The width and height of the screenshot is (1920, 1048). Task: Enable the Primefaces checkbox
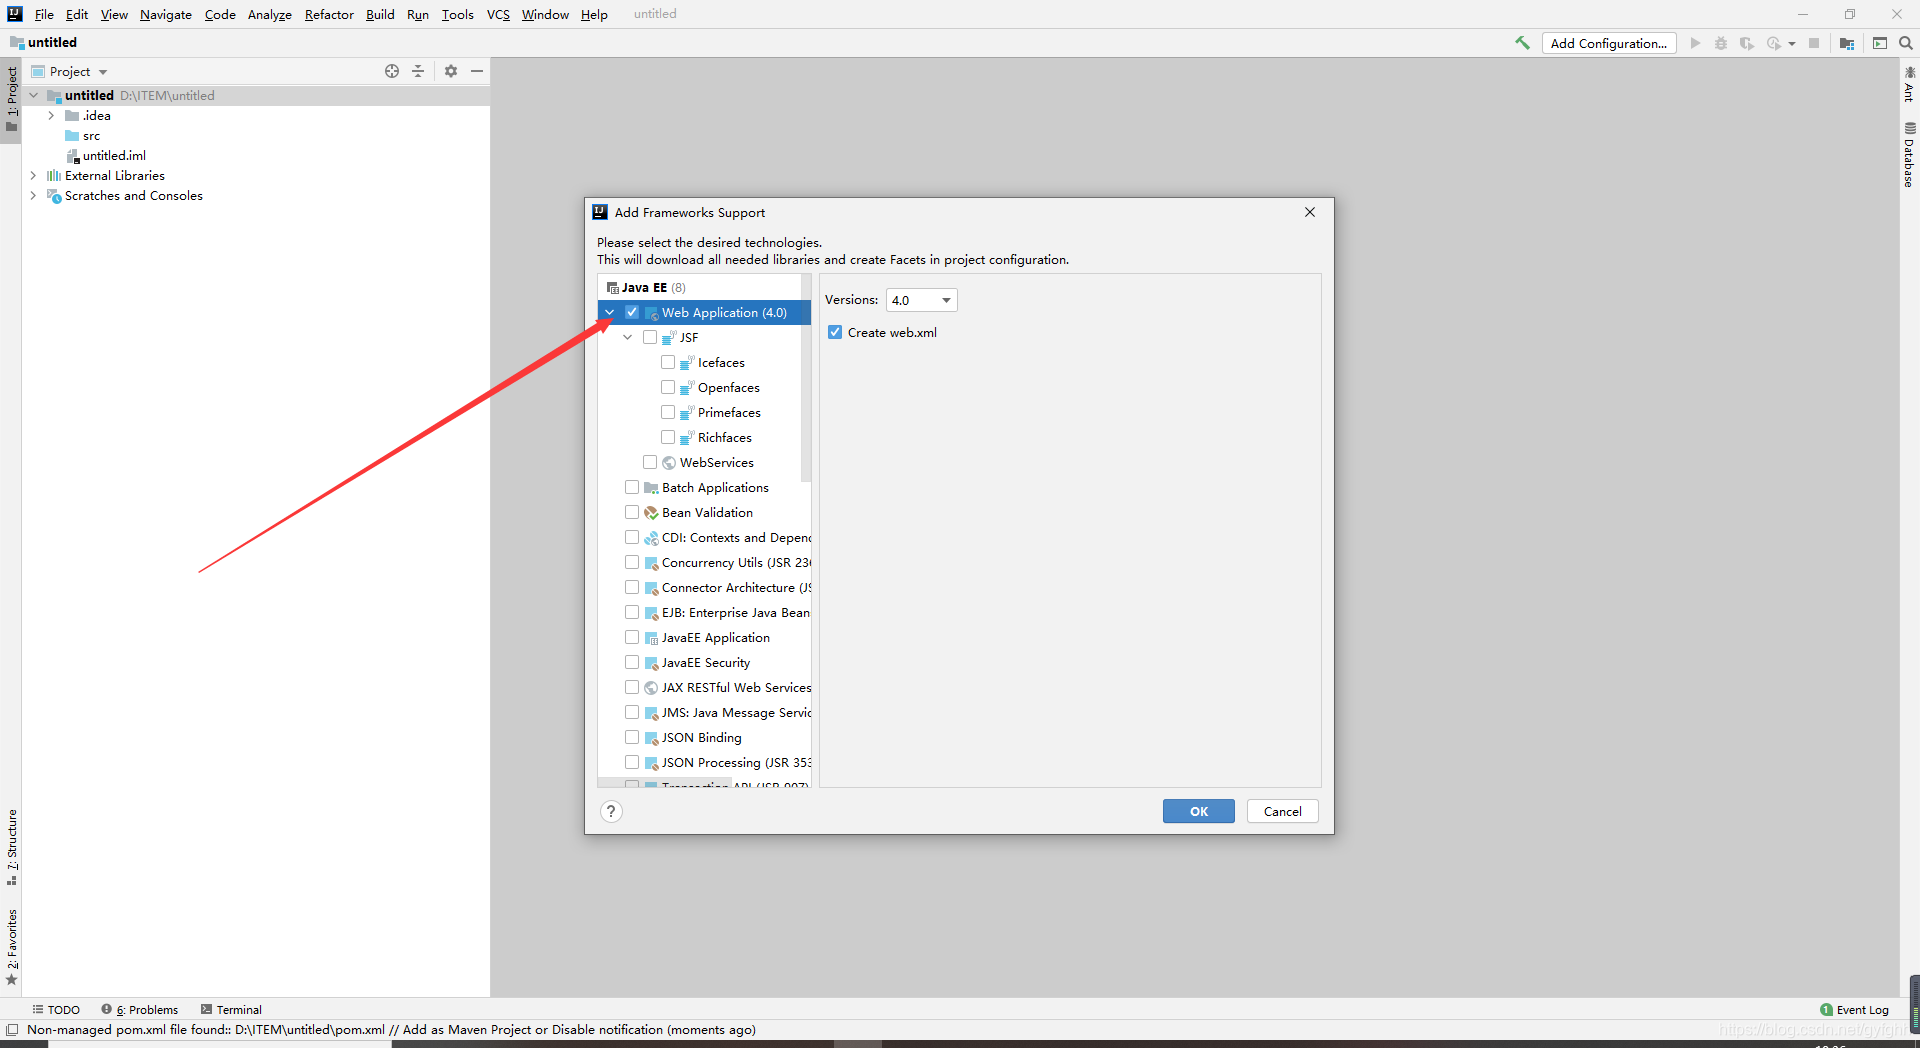[668, 412]
